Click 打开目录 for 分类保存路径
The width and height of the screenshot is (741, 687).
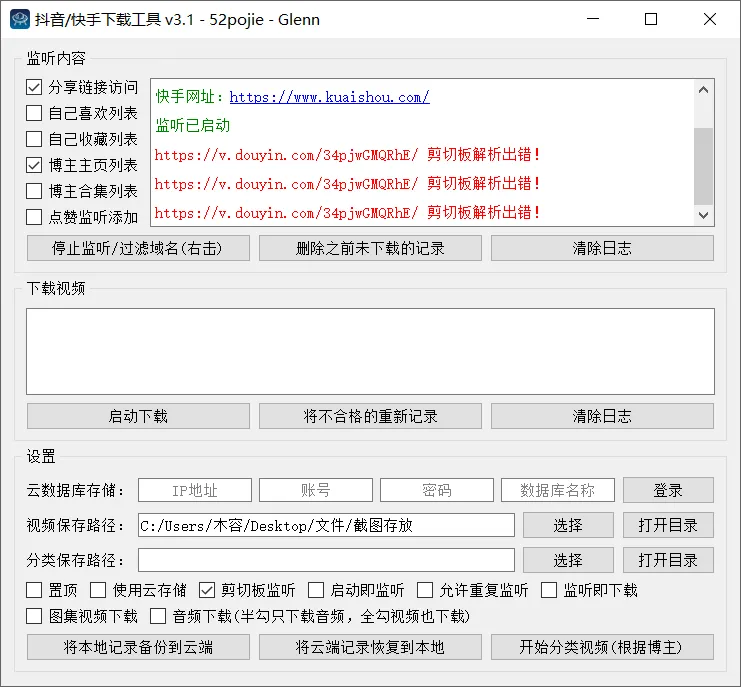(x=668, y=560)
